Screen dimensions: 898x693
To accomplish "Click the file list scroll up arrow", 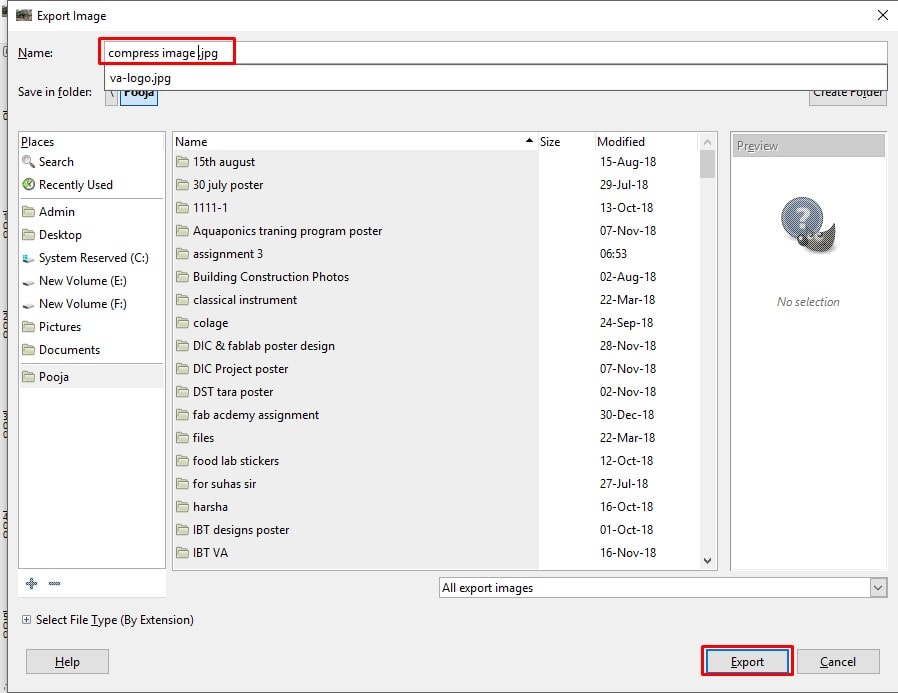I will (707, 142).
